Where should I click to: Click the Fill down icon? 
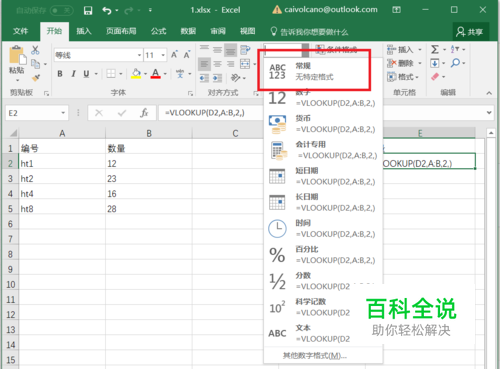(x=435, y=63)
